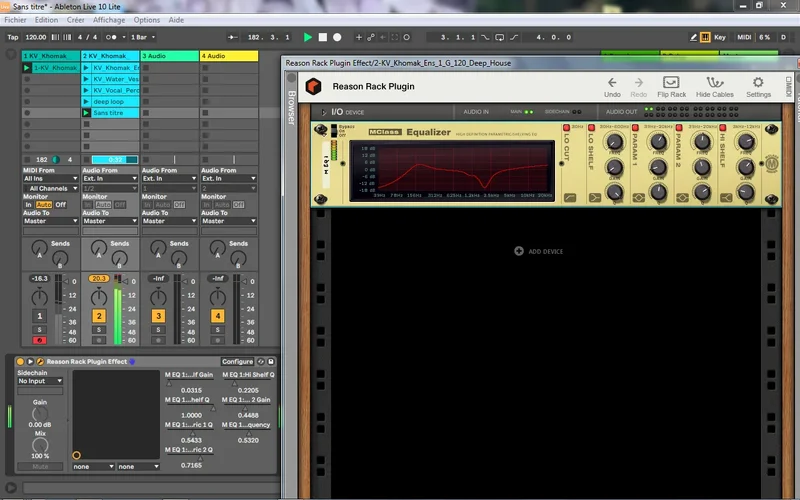The image size is (800, 500).
Task: Toggle track 2 activator button
Action: pyautogui.click(x=98, y=316)
